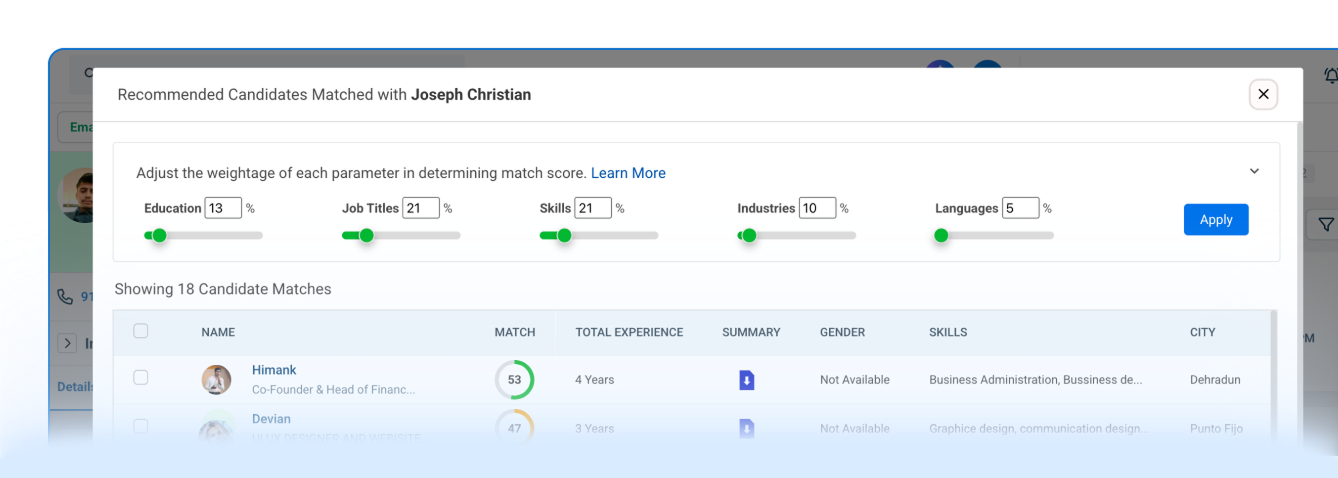Sort by the MATCH column header

coord(515,332)
